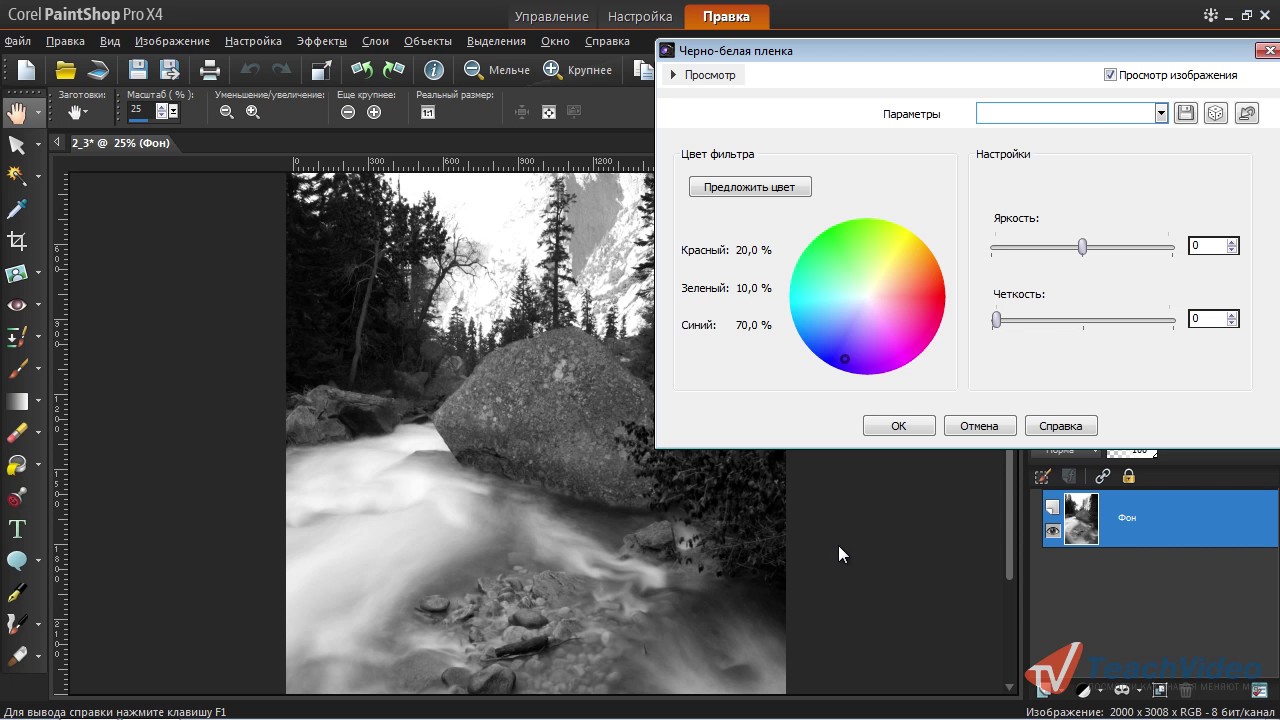Select the Pick arrow tool
The width and height of the screenshot is (1280, 720).
coord(16,145)
